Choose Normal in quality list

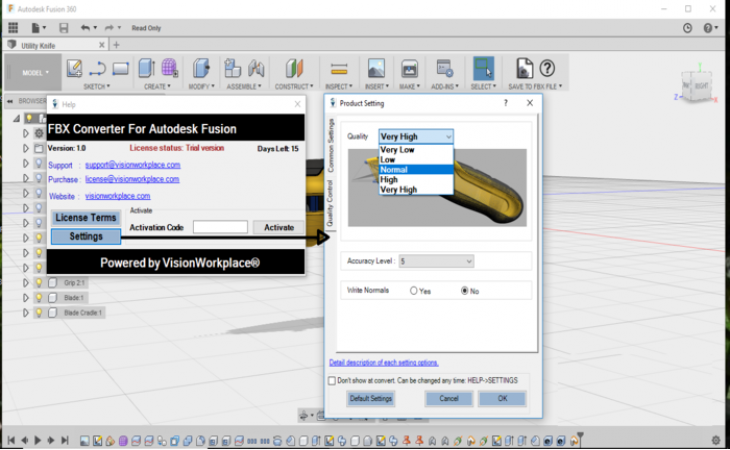pyautogui.click(x=416, y=169)
